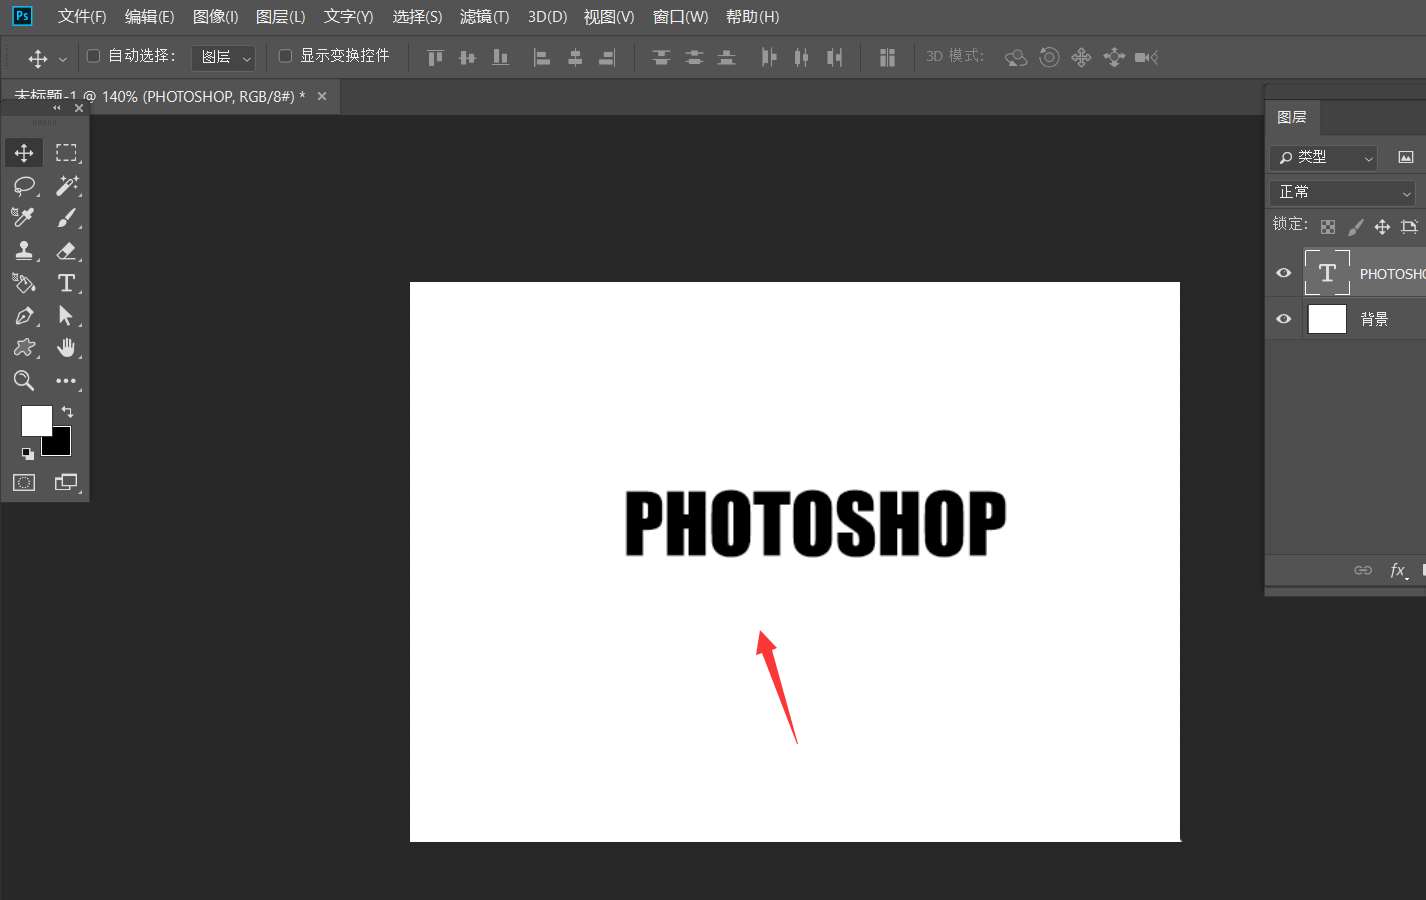1426x900 pixels.
Task: Select the Horizontal Type tool
Action: pyautogui.click(x=66, y=283)
